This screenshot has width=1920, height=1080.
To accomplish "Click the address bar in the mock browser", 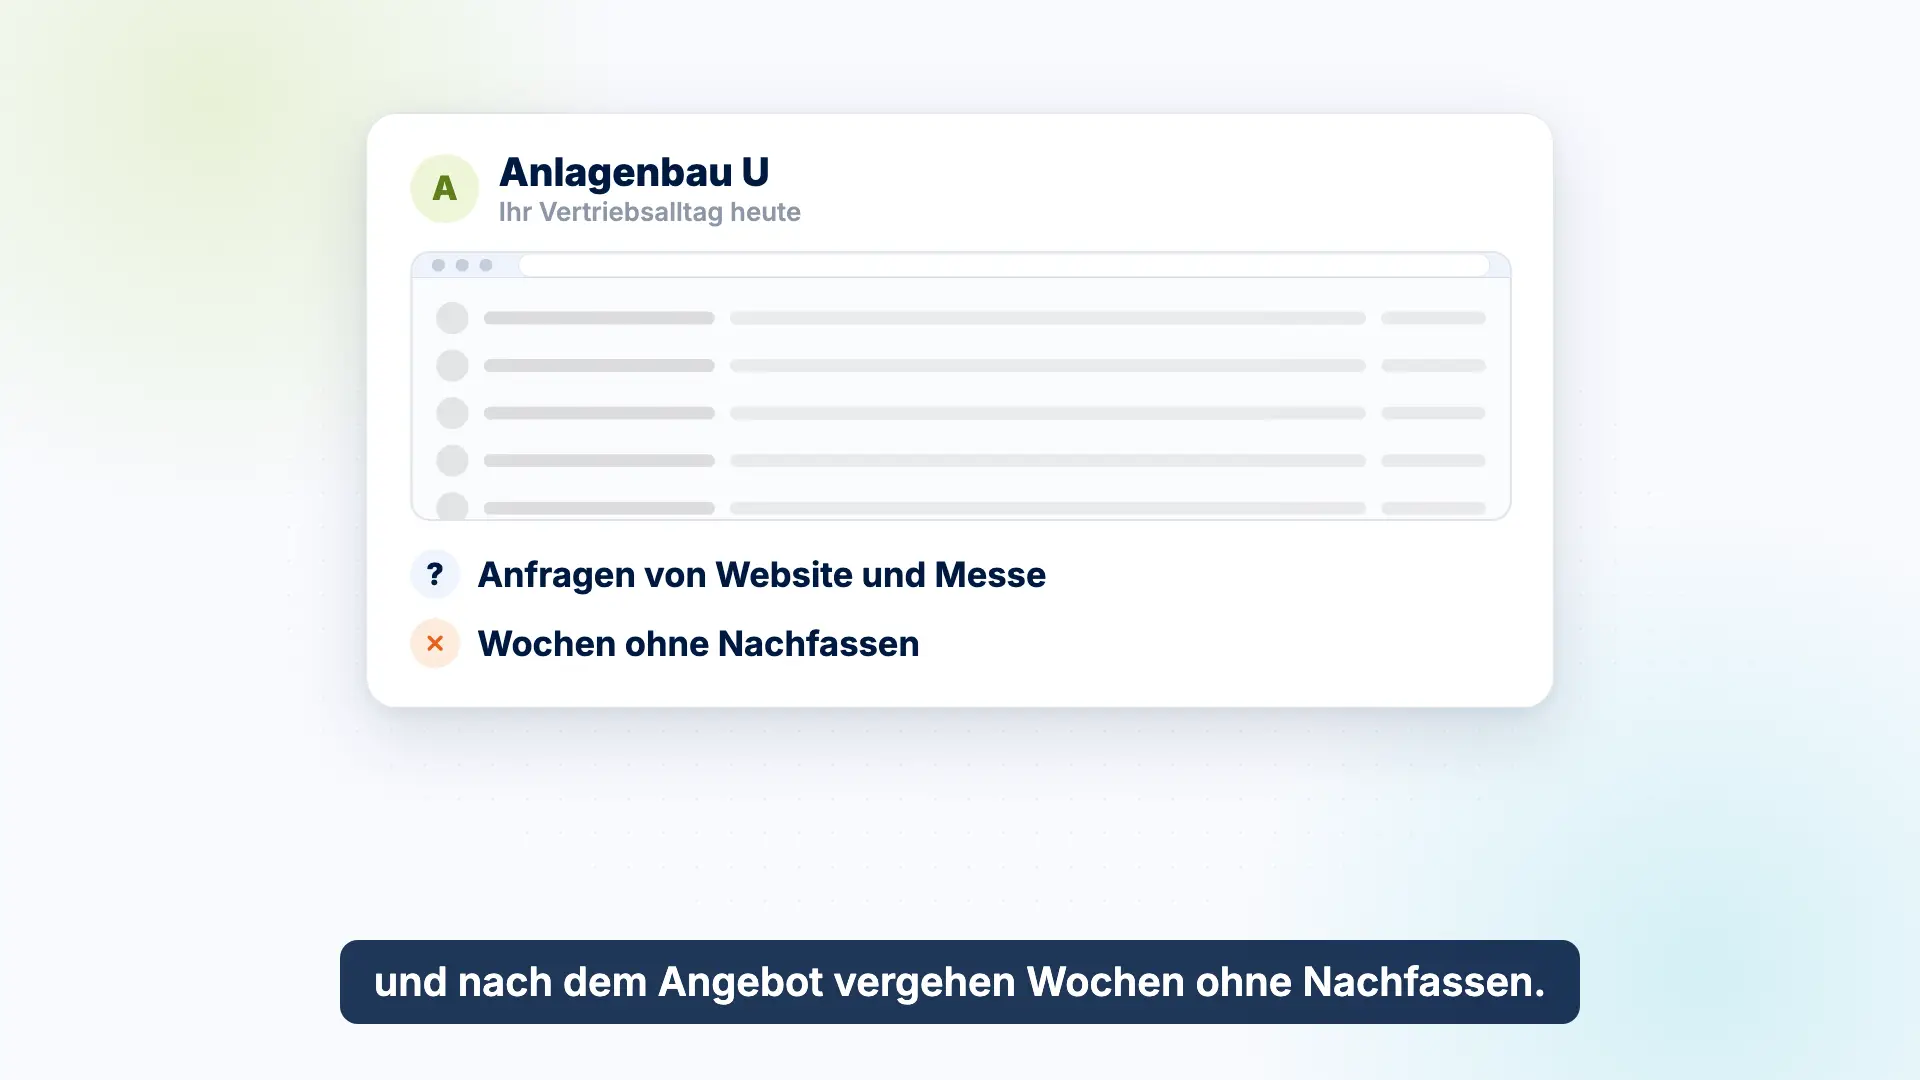I will 1004,265.
